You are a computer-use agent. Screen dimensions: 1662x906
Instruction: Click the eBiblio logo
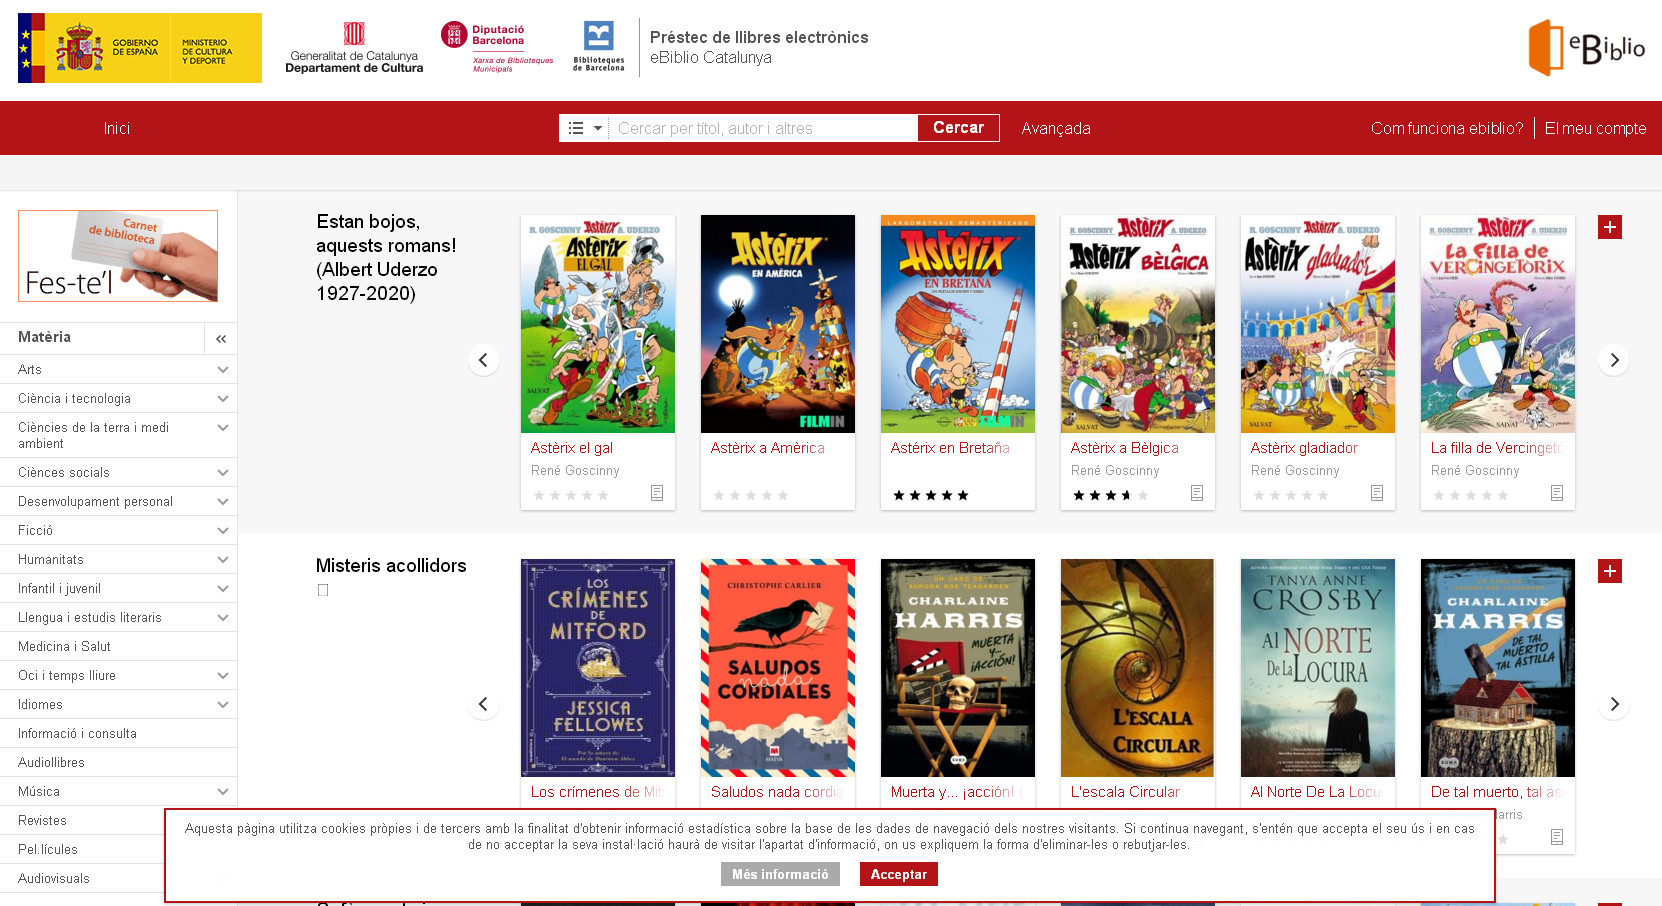point(1587,47)
